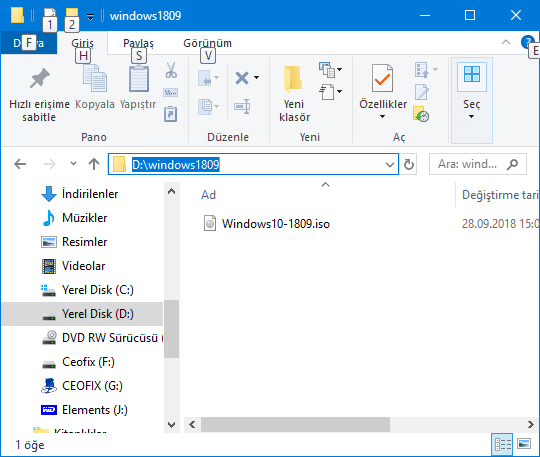Open the Customize Quick Access Toolbar dropdown
This screenshot has width=540, height=457.
(90, 17)
